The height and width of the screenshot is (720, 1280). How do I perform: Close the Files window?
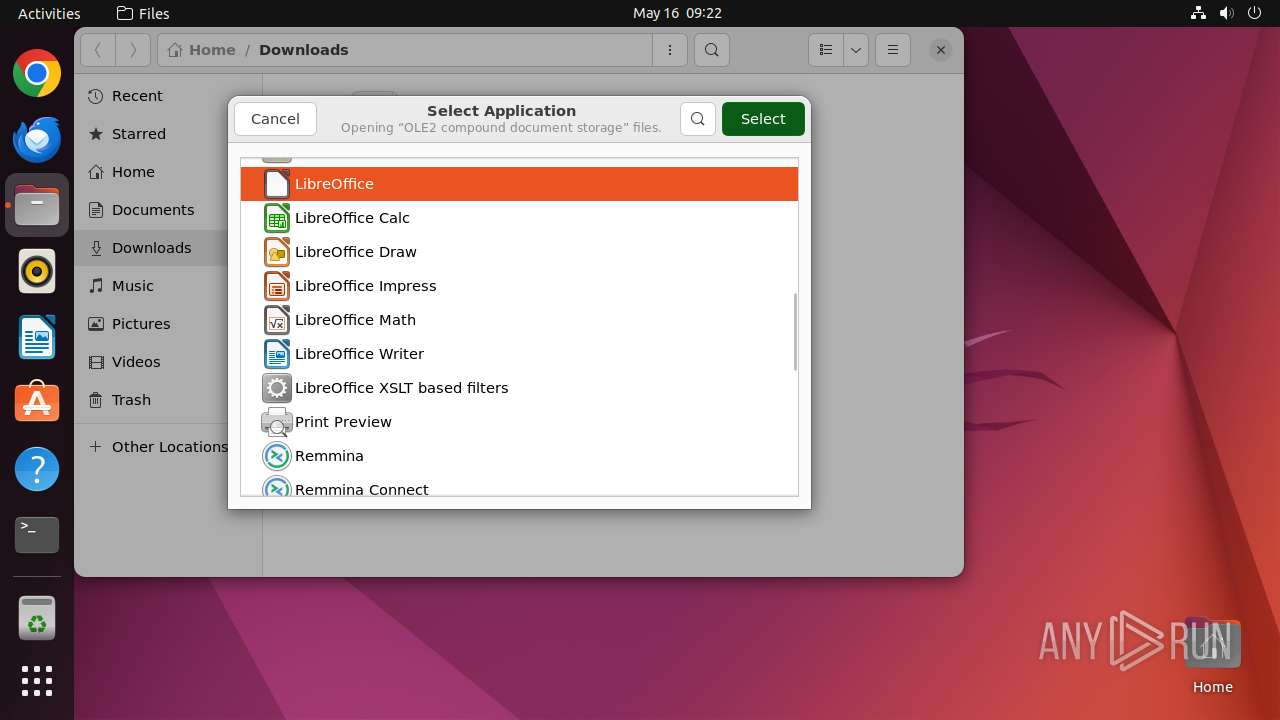[940, 50]
